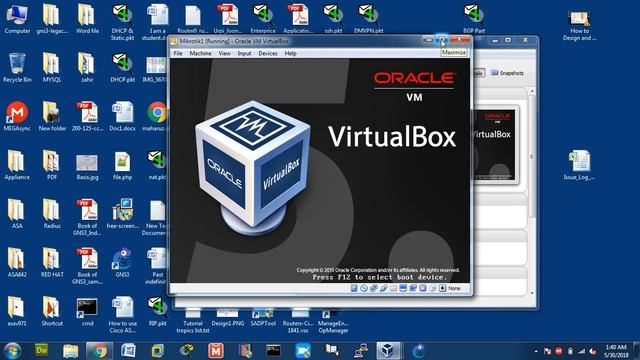Show hidden system tray icons
Image resolution: width=640 pixels, height=360 pixels.
[536, 351]
